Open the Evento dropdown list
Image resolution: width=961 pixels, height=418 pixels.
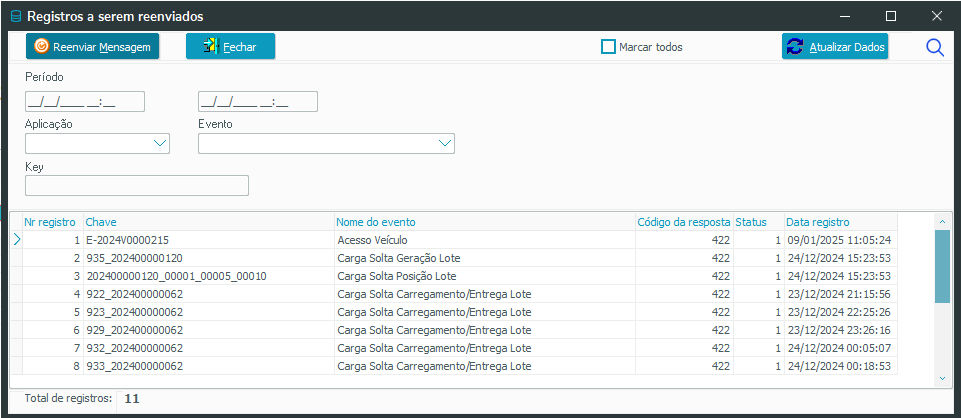tap(445, 144)
